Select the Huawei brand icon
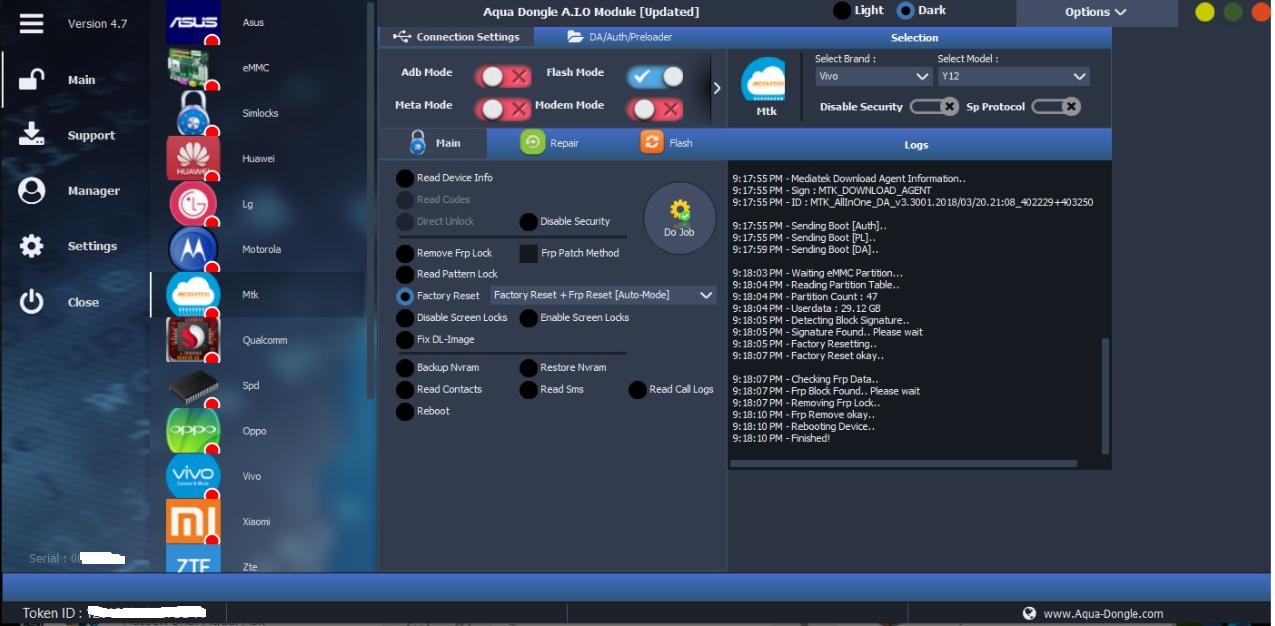1275x626 pixels. point(193,158)
